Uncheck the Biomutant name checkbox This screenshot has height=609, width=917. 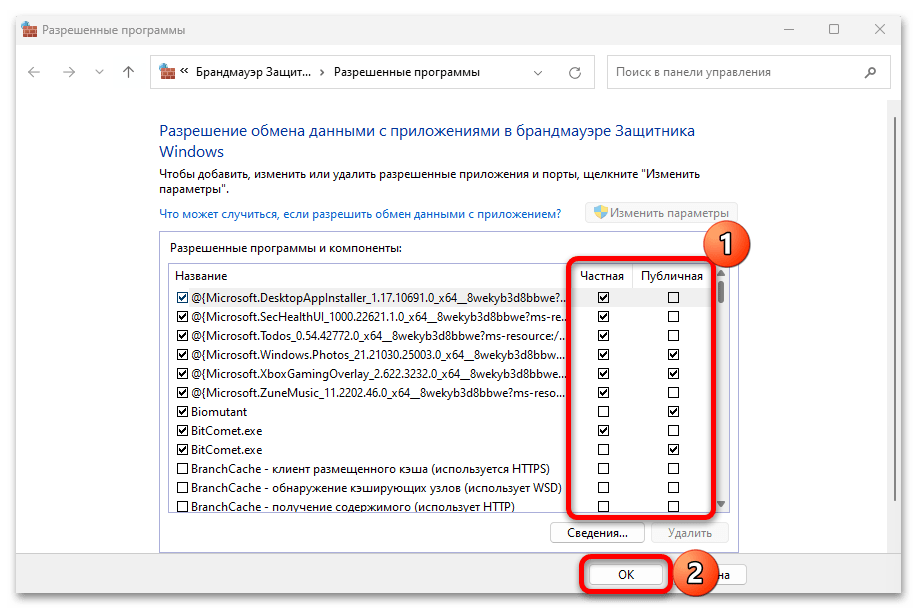(182, 411)
